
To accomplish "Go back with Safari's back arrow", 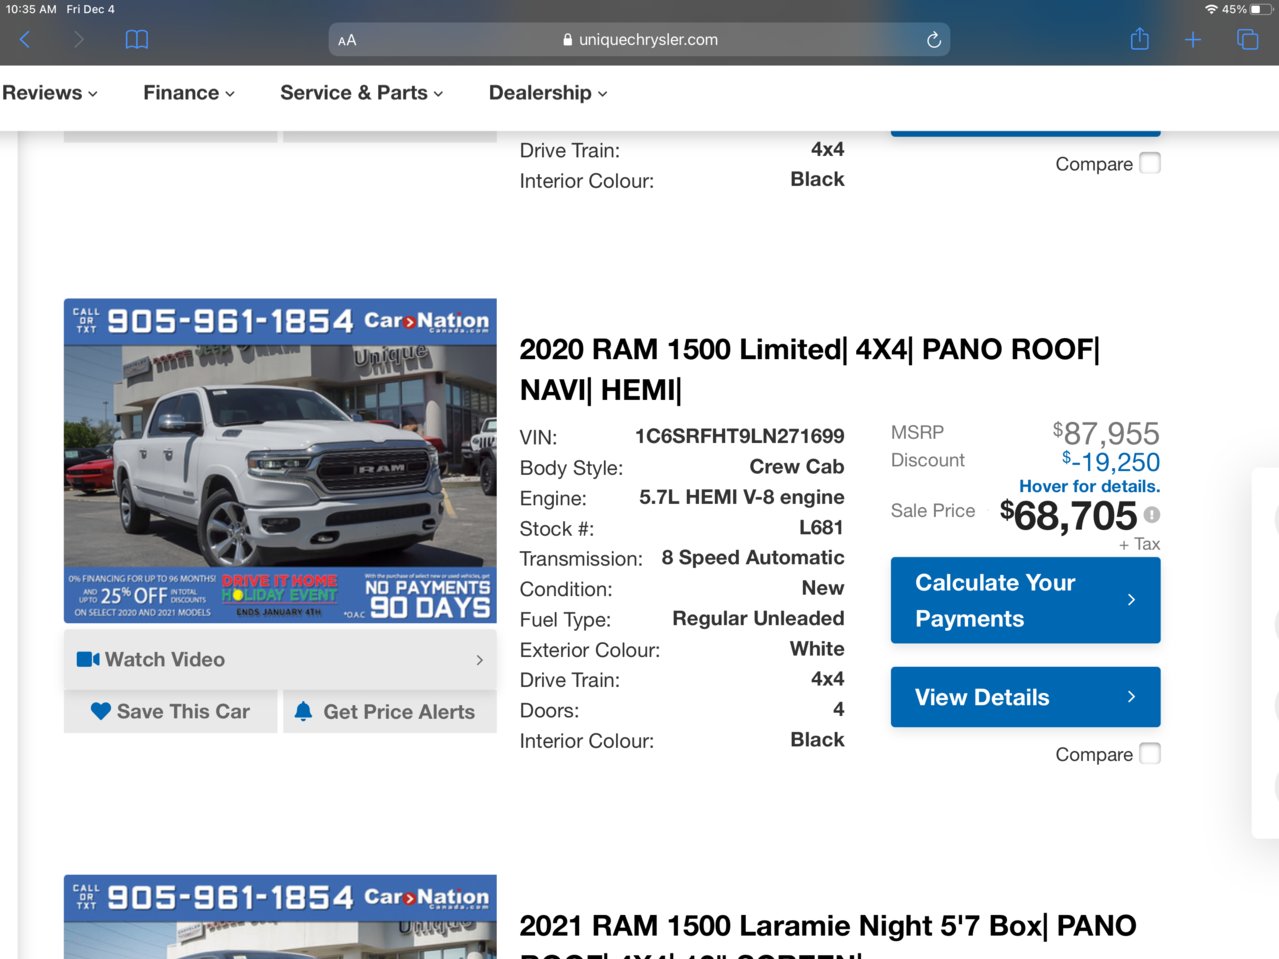I will pos(25,40).
